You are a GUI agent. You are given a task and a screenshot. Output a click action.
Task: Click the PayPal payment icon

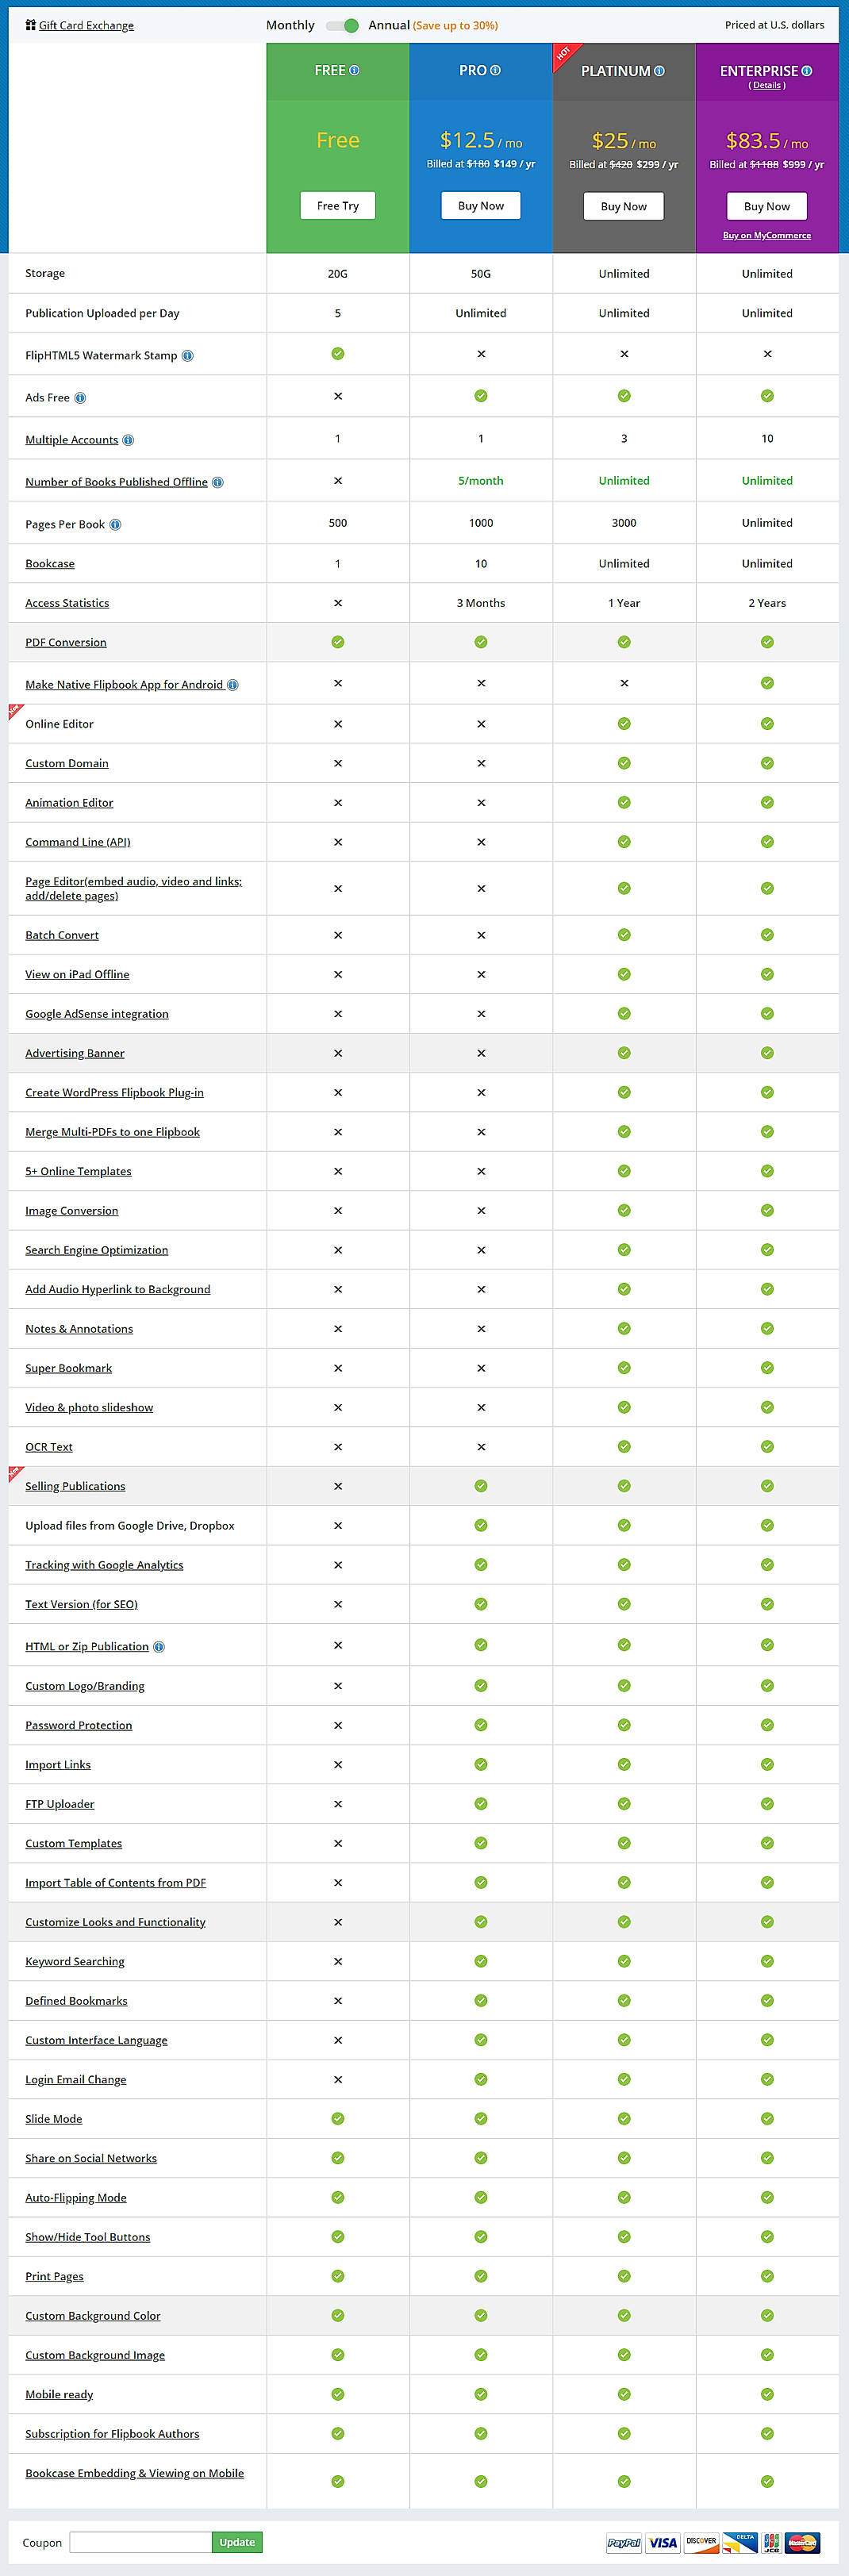624,2543
